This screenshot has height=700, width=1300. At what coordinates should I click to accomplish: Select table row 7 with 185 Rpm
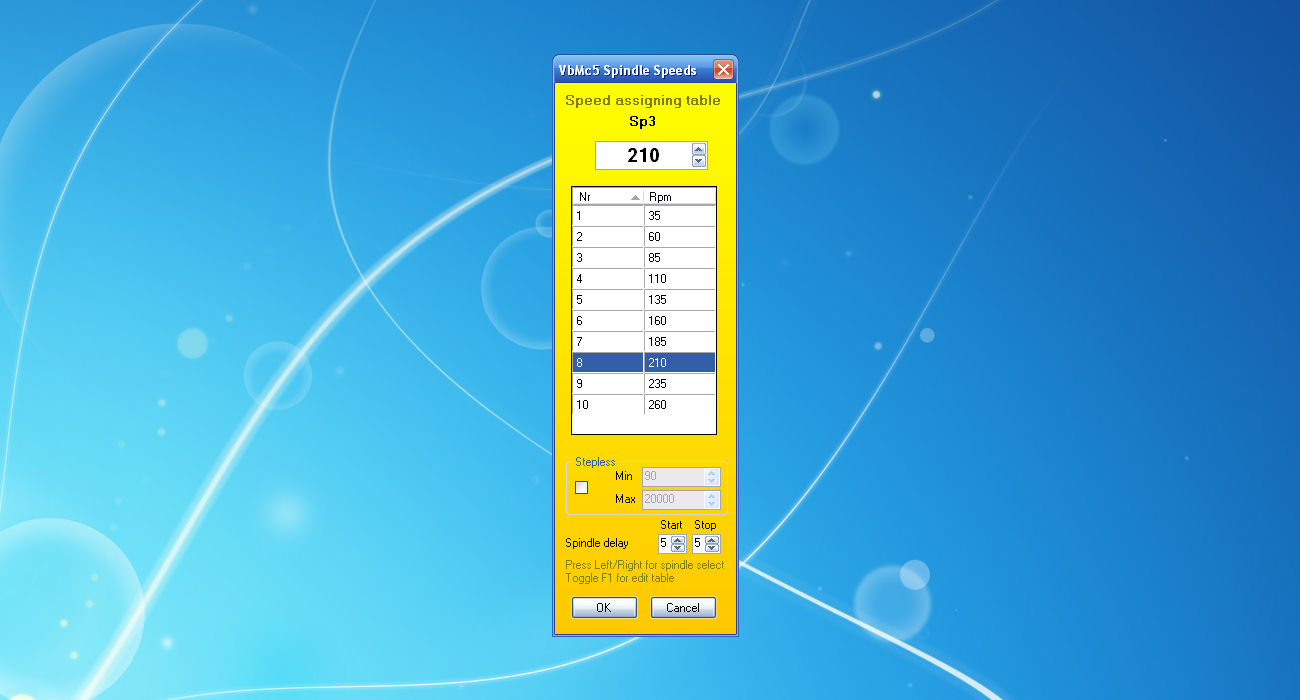(643, 342)
